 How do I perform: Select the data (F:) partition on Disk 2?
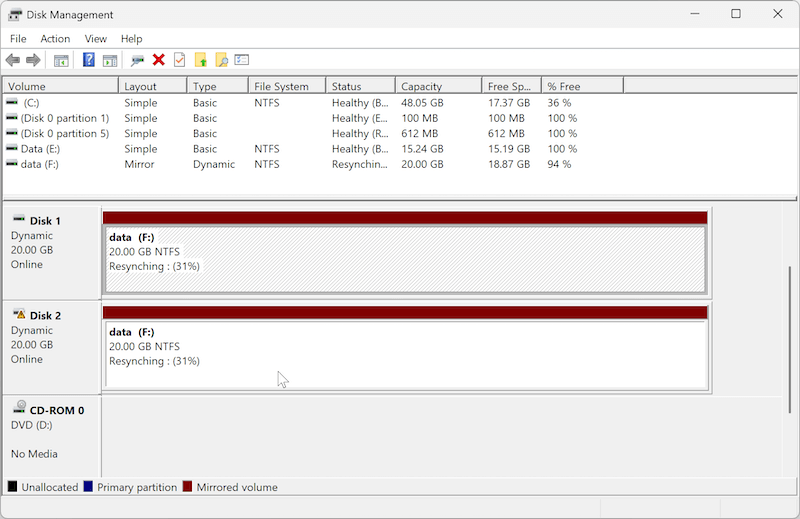[405, 349]
